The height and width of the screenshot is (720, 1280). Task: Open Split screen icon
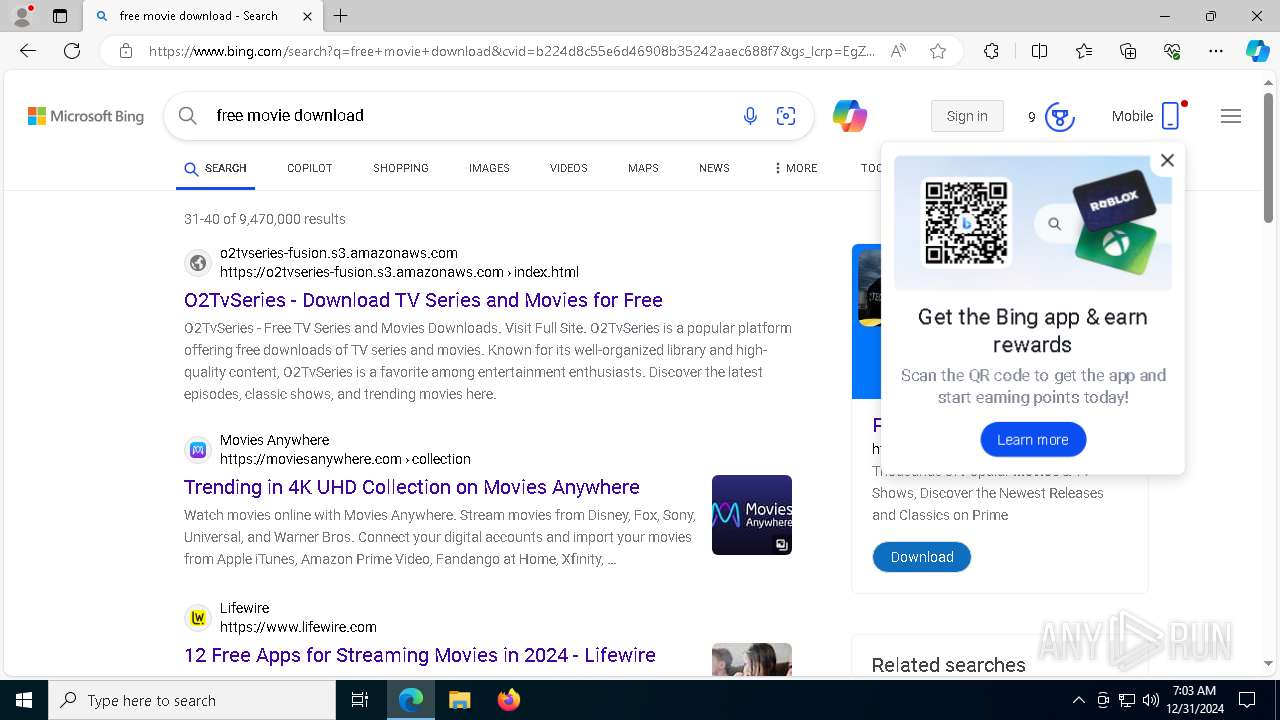[x=1039, y=51]
